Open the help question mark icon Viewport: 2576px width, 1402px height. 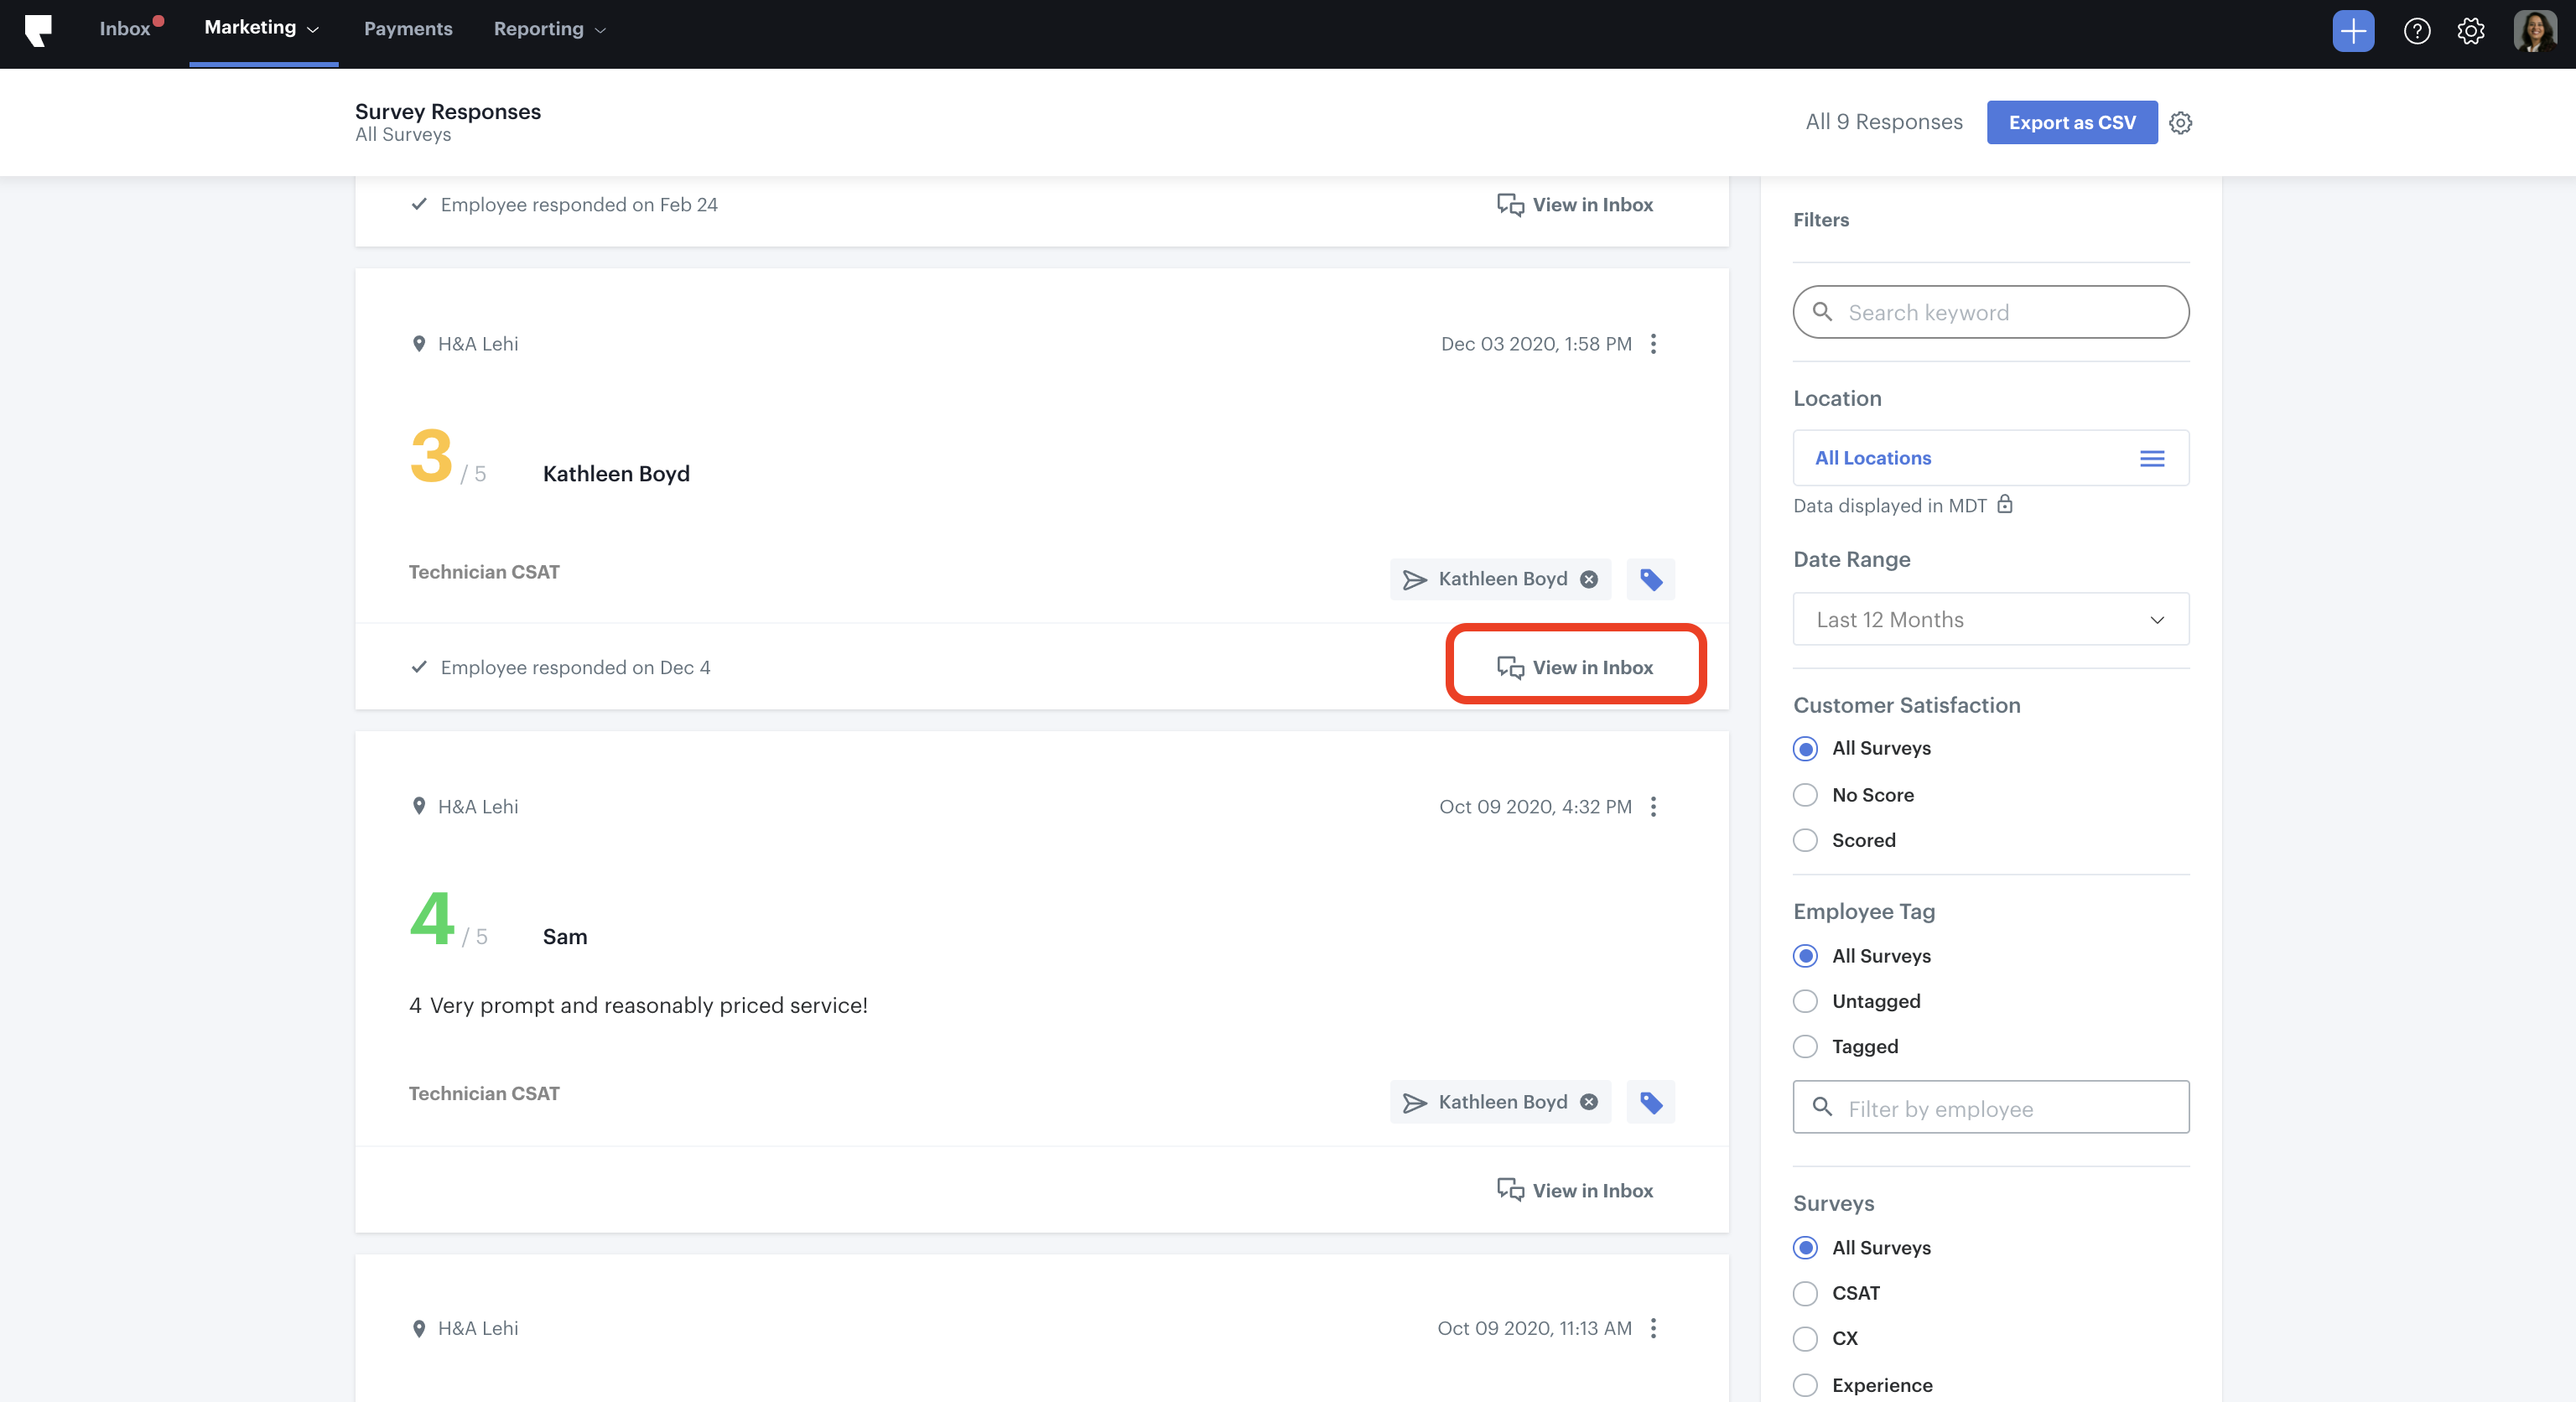click(2416, 31)
